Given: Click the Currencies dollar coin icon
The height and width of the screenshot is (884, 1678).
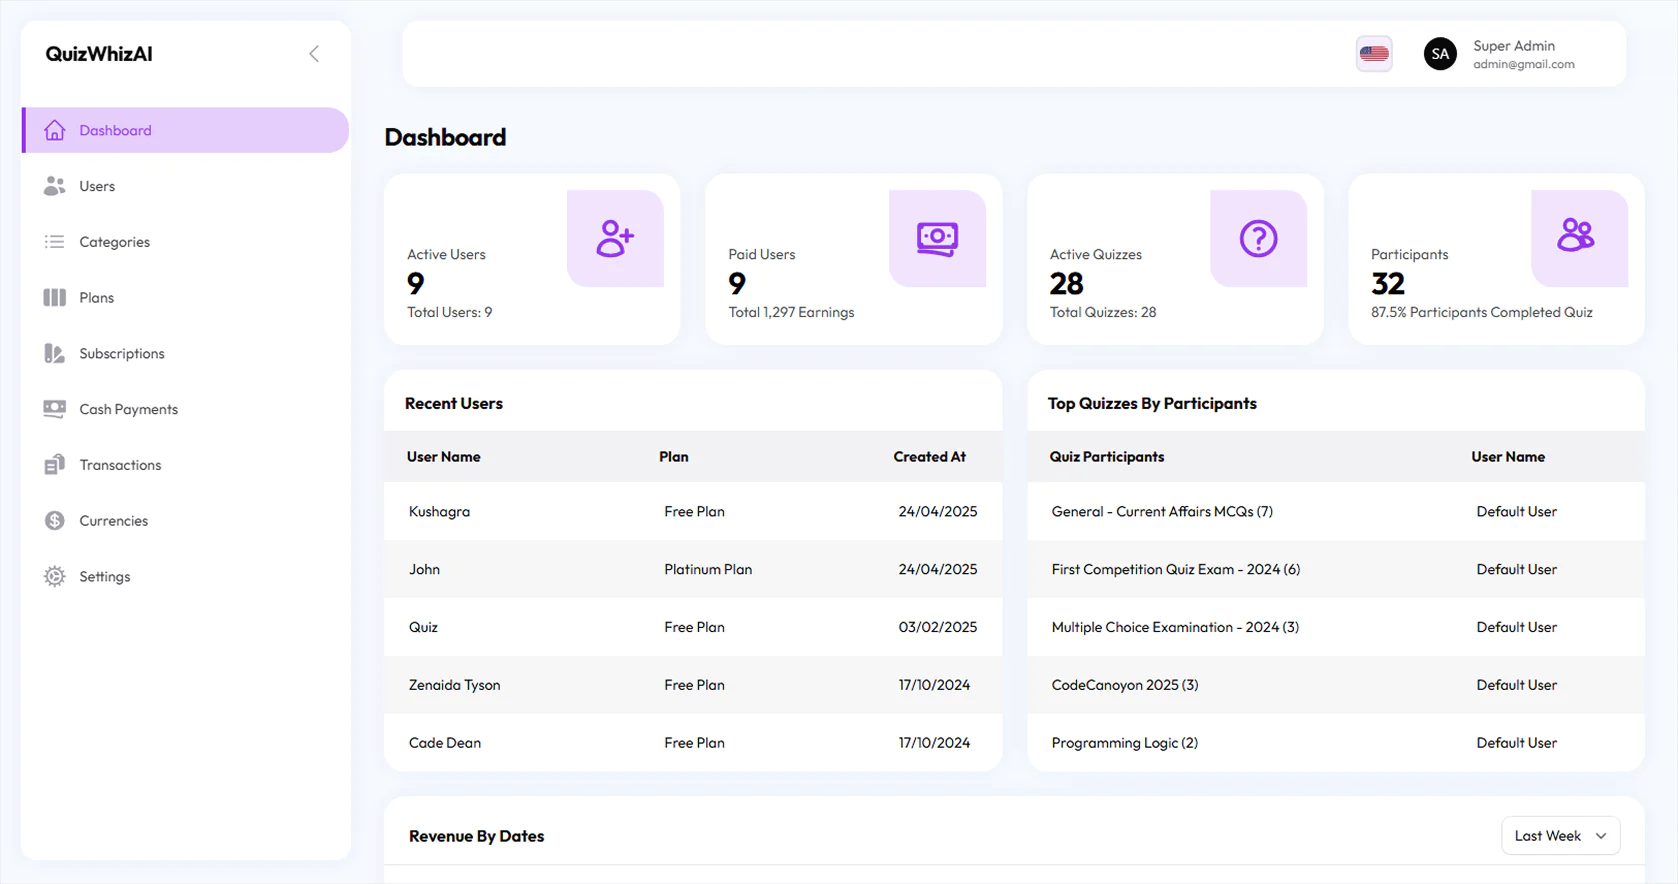Looking at the screenshot, I should click(55, 521).
